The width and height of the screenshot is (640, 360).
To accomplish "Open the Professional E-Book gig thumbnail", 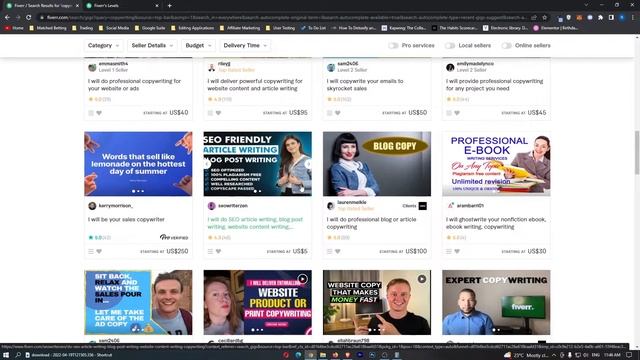I will [496, 164].
